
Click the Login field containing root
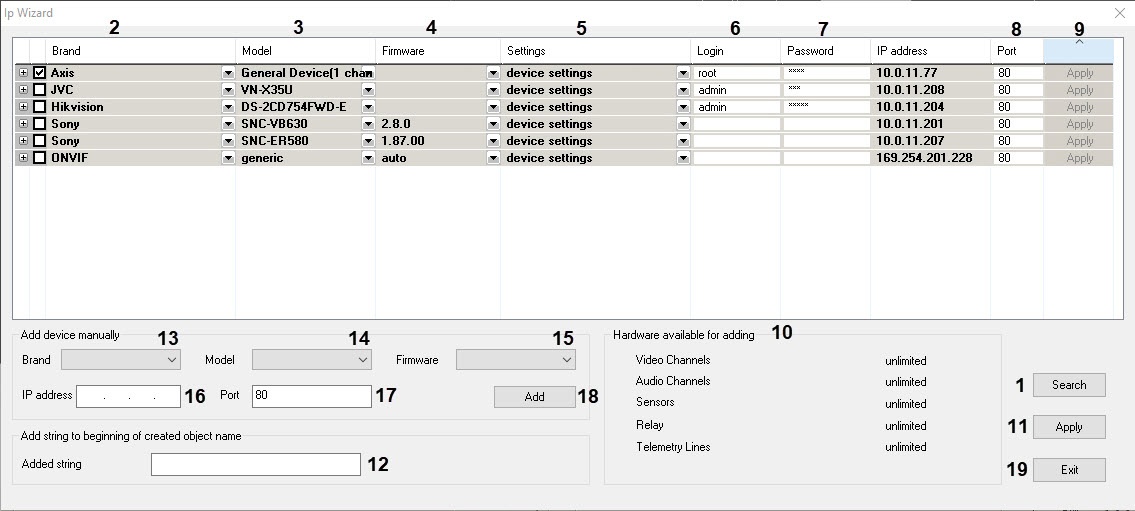[x=736, y=73]
